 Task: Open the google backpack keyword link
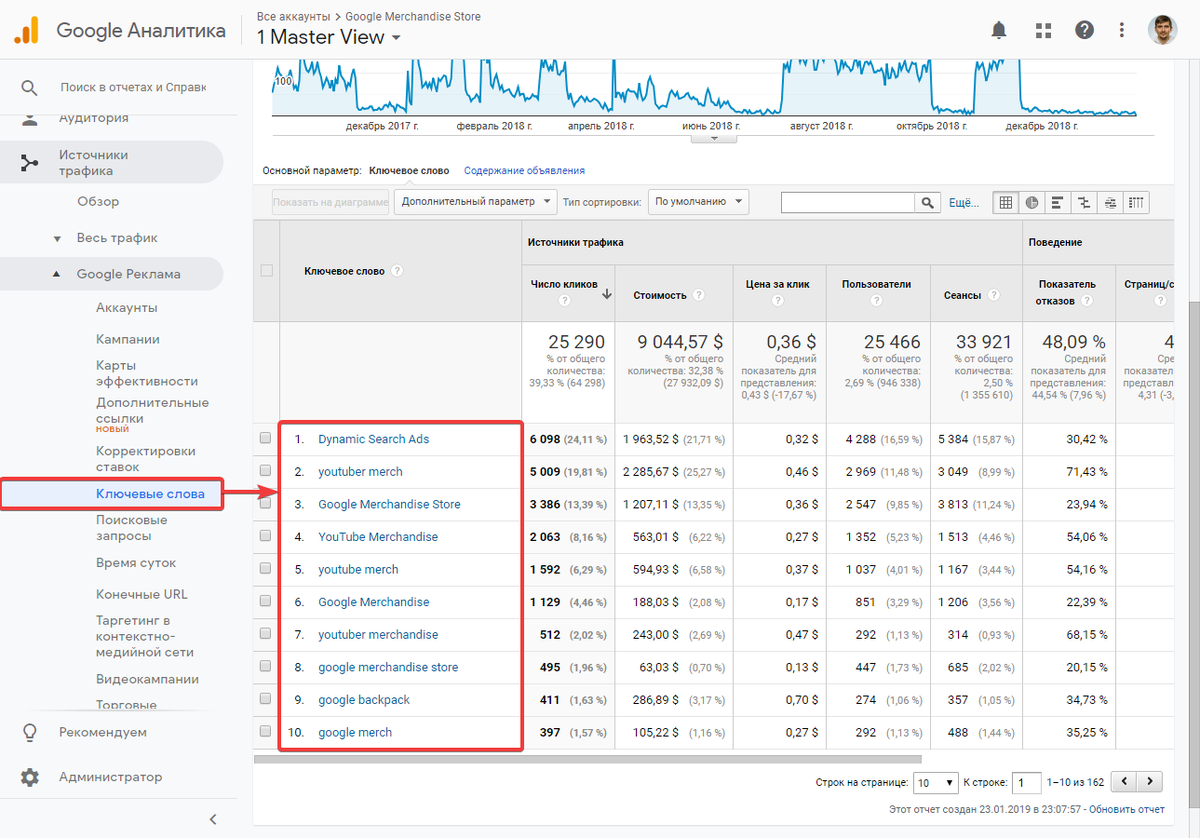364,699
